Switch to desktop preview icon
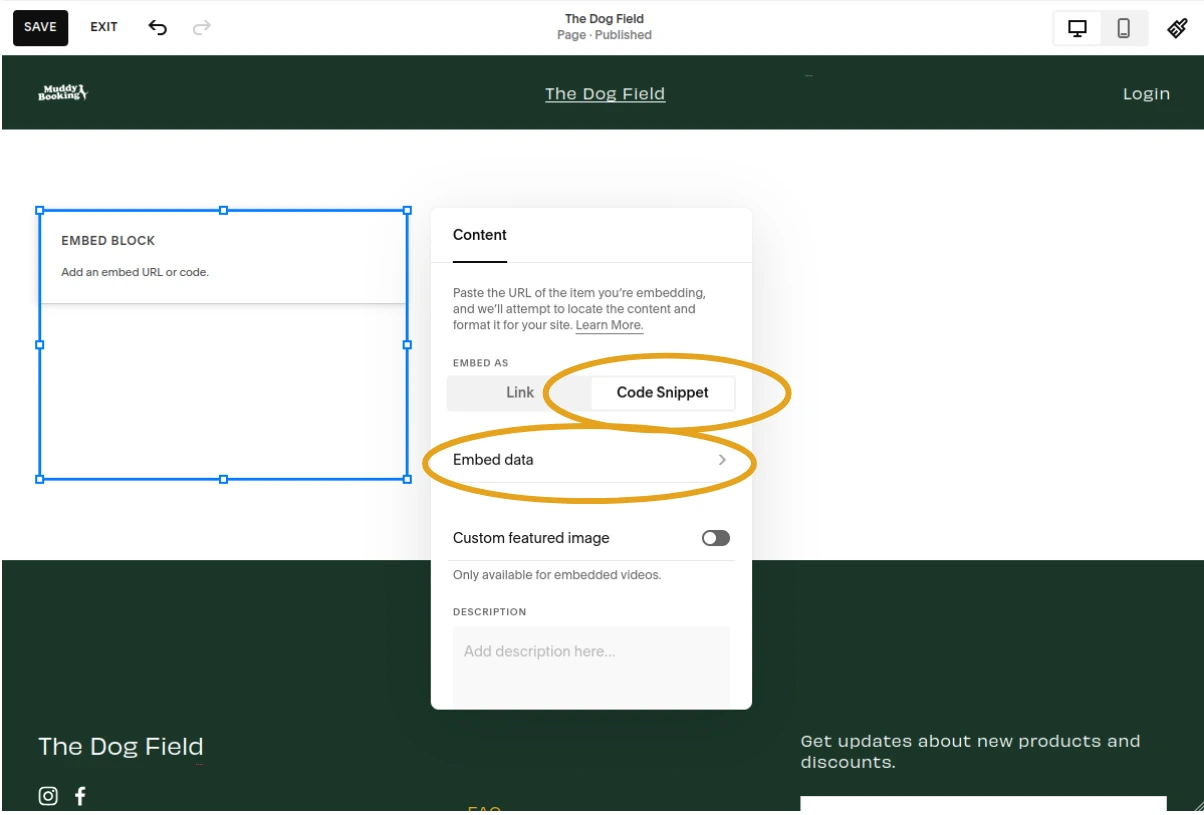1204x815 pixels. [x=1077, y=27]
